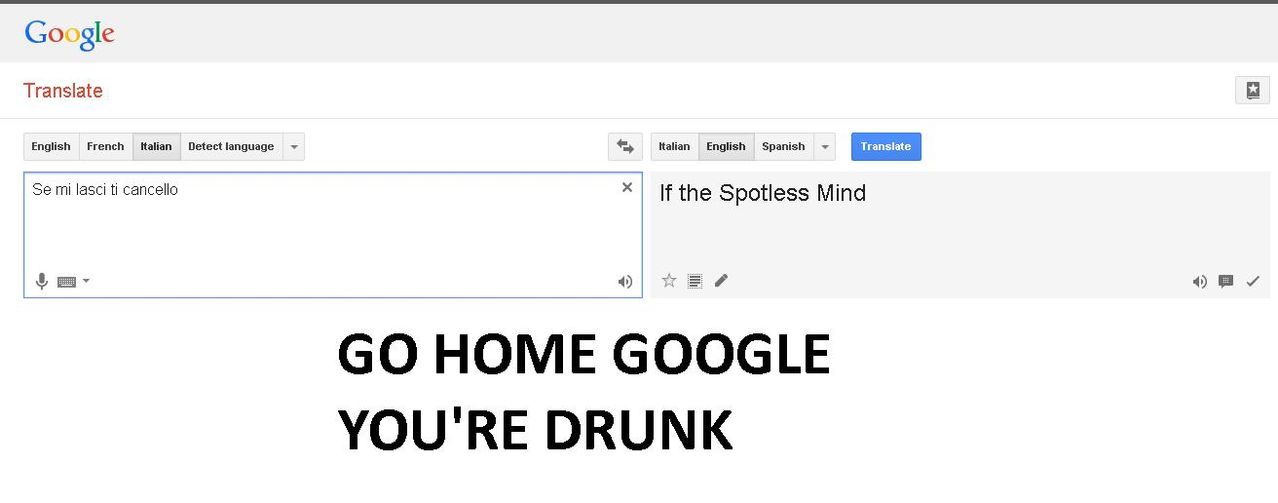1278x503 pixels.
Task: Star the translation to save it
Action: 669,281
